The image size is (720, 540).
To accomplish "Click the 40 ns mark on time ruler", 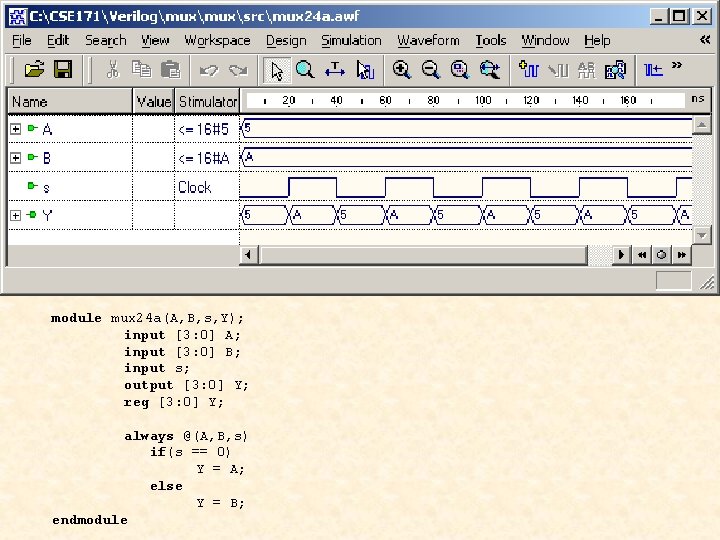I will 337,100.
